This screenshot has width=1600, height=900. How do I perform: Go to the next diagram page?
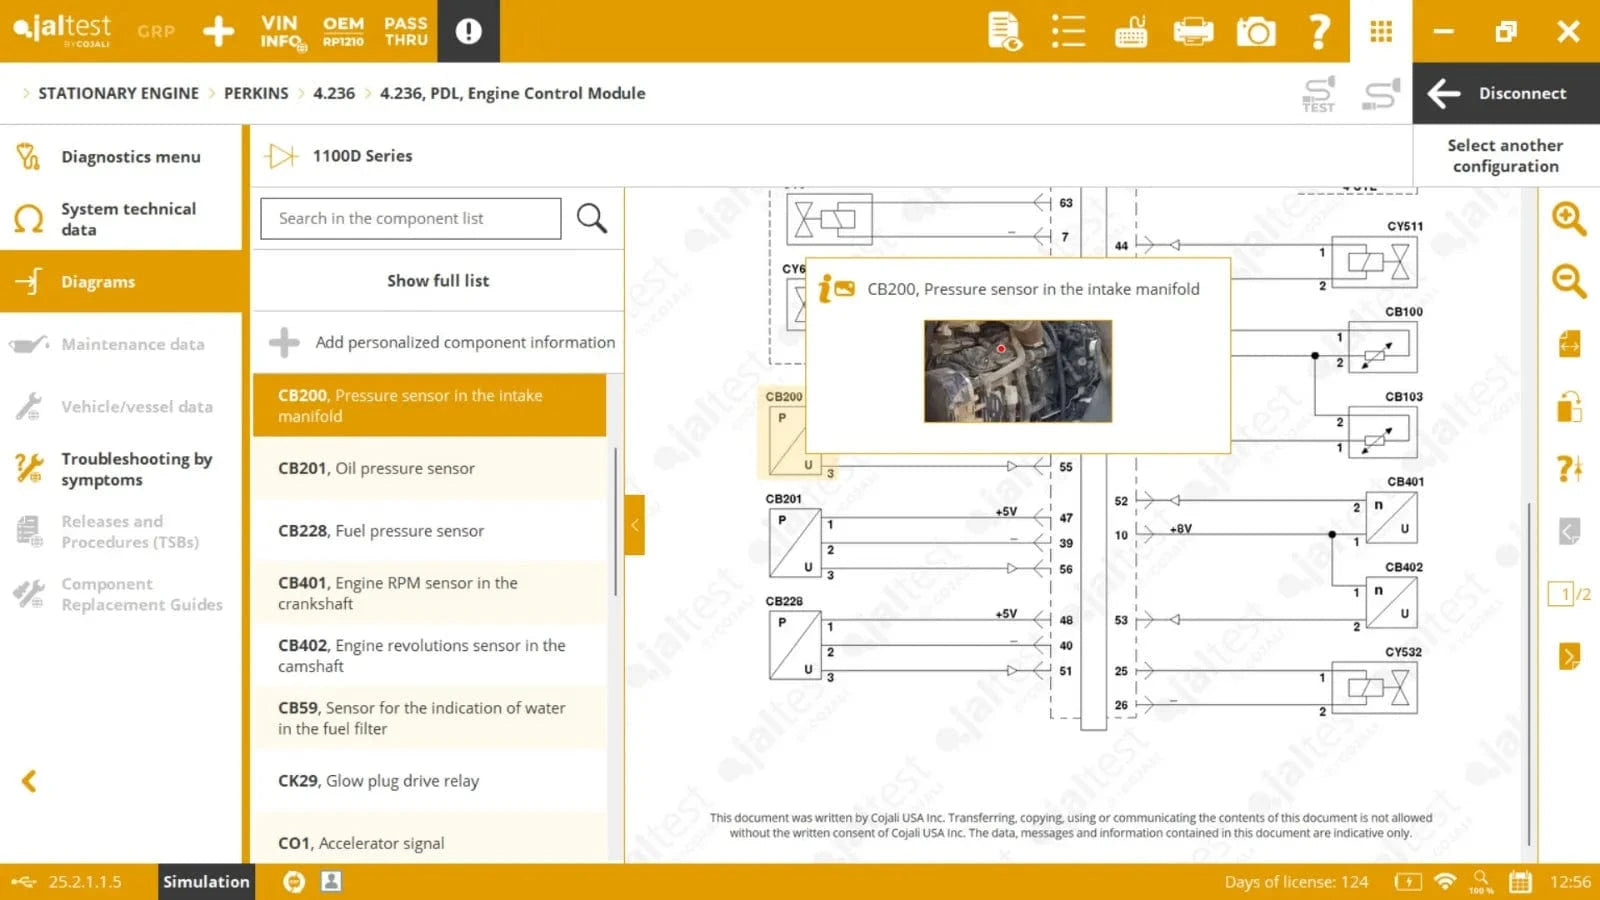click(1568, 656)
